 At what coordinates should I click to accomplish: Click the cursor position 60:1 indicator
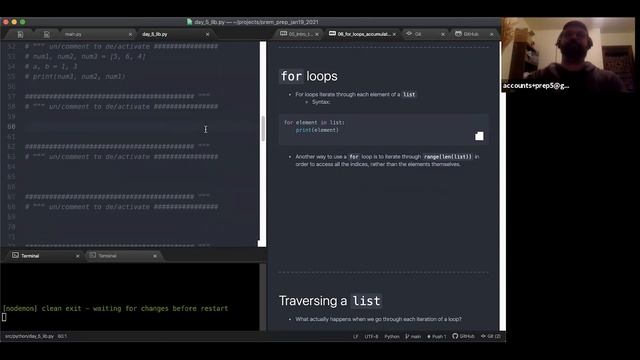[62, 336]
